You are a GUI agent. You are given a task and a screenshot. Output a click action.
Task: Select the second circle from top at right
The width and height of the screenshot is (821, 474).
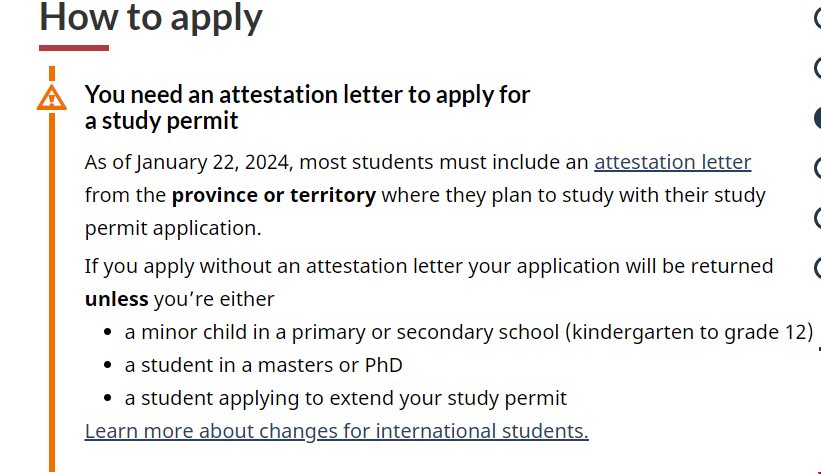pyautogui.click(x=816, y=68)
